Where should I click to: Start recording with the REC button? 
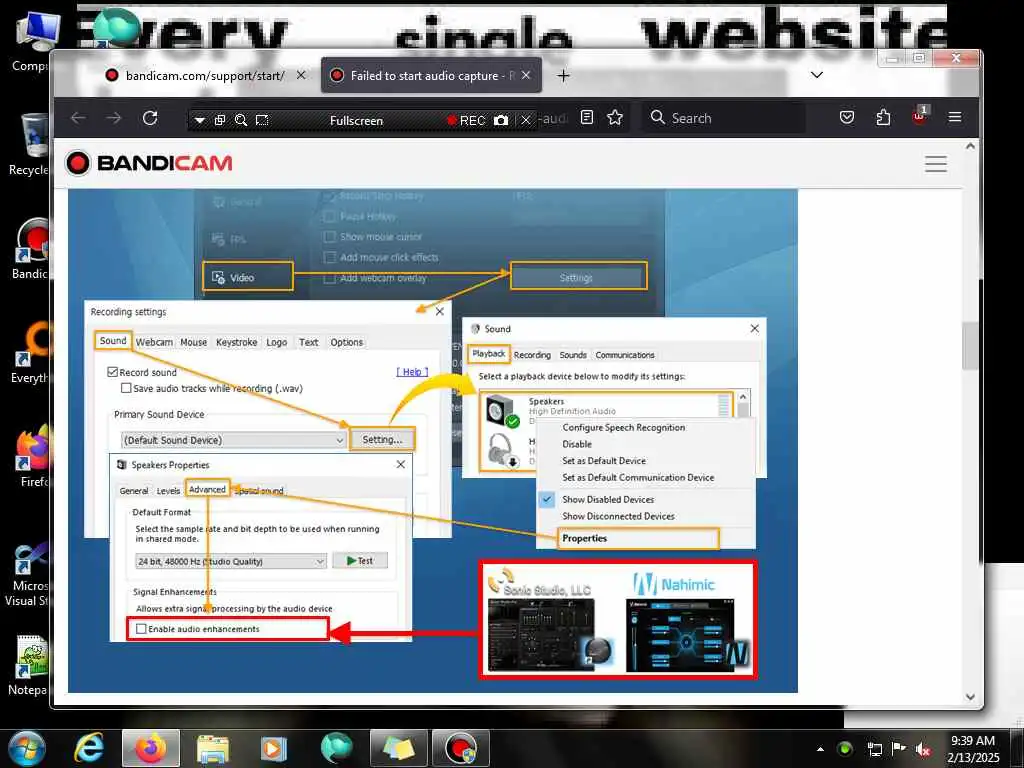coord(466,120)
